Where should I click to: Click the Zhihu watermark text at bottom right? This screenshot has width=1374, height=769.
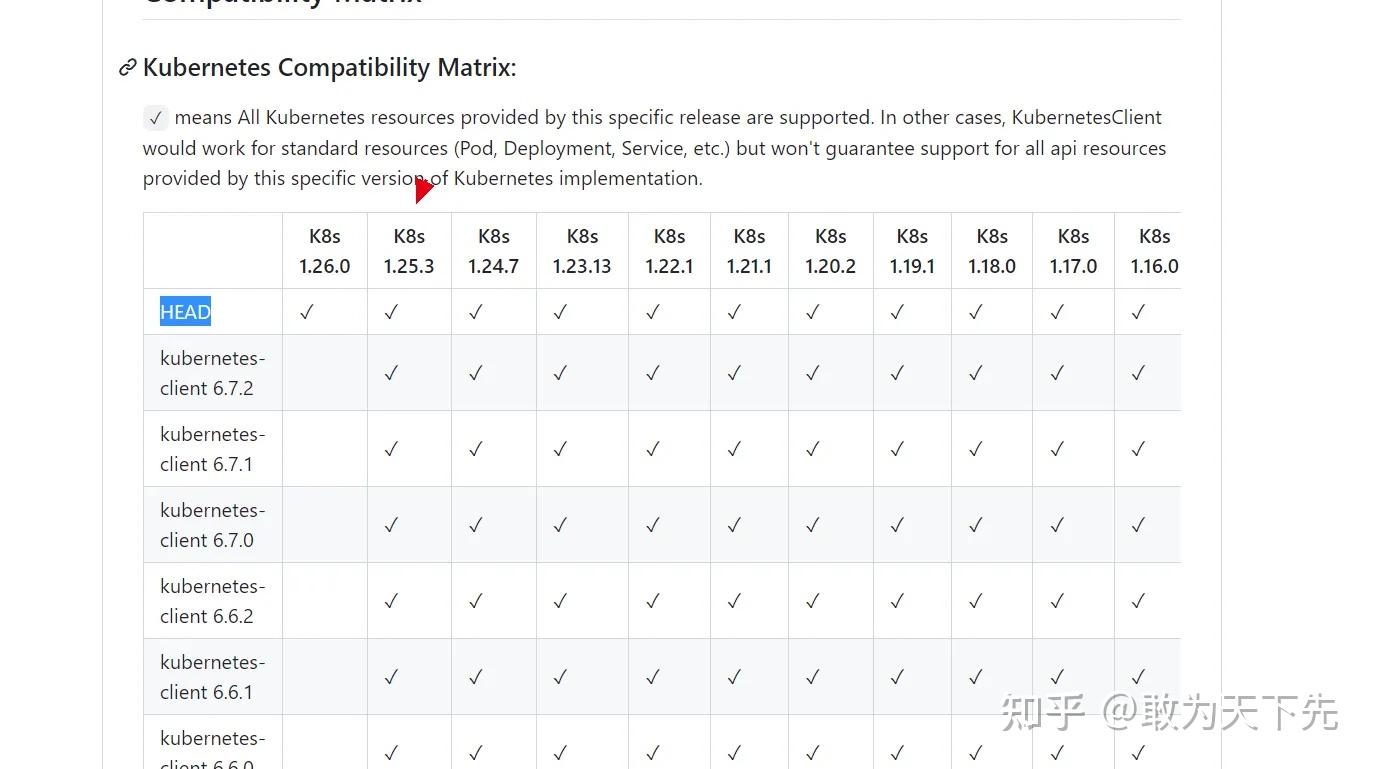(1169, 713)
